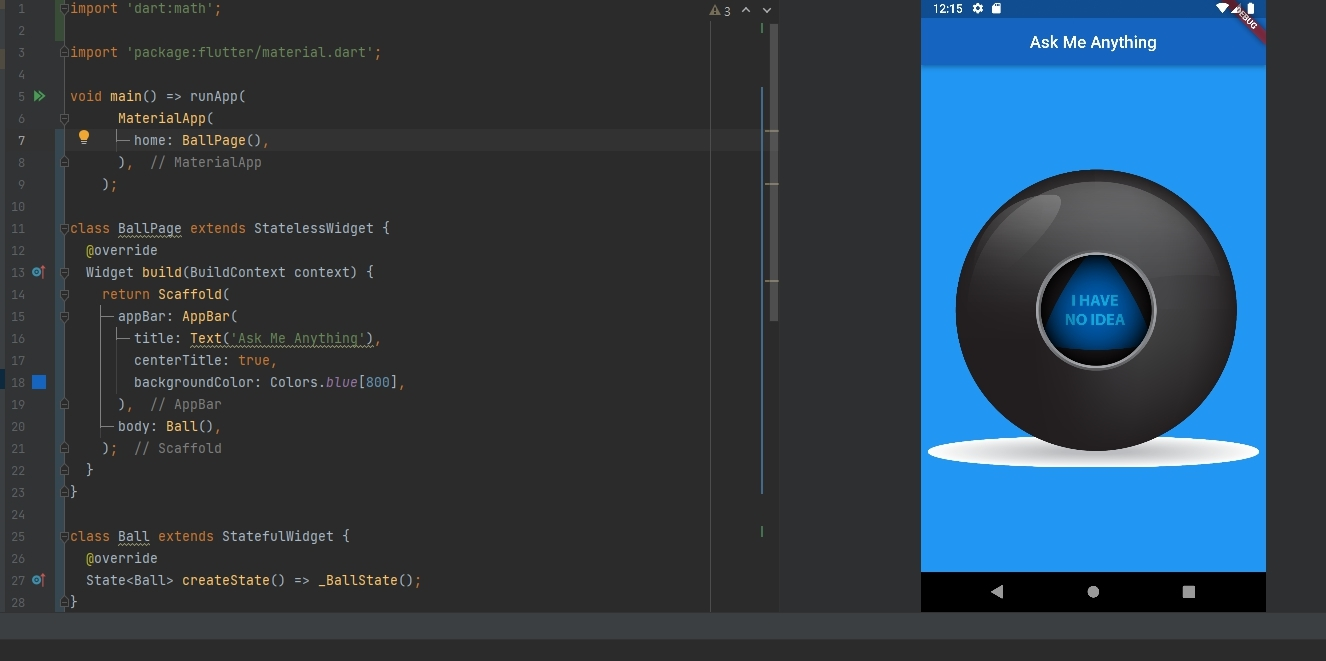Click 'runApp(' on line 5
Image resolution: width=1326 pixels, height=661 pixels.
[218, 96]
